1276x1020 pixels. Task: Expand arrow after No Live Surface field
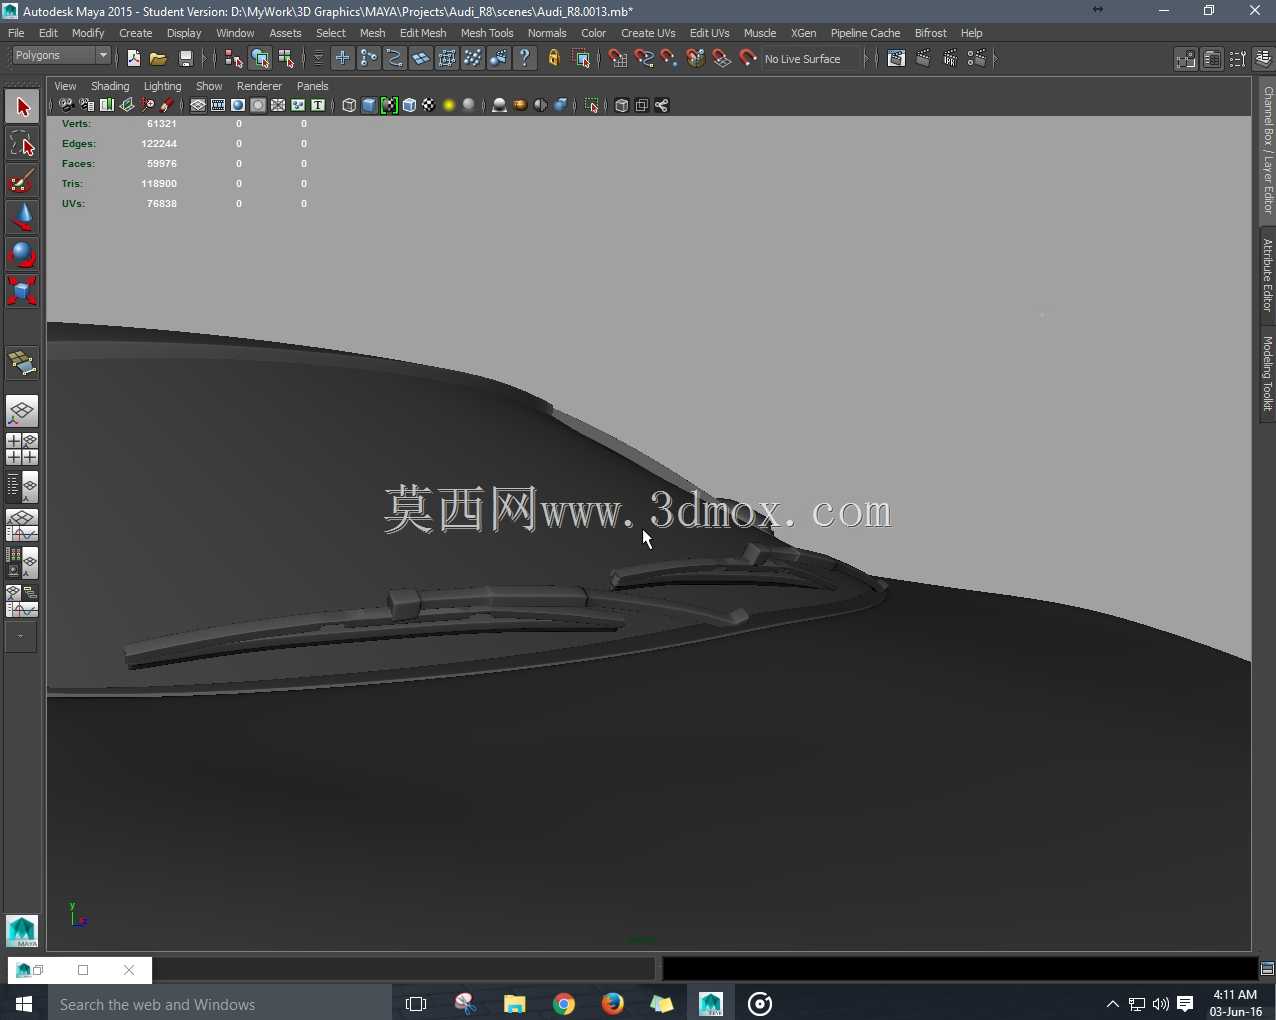click(x=867, y=59)
